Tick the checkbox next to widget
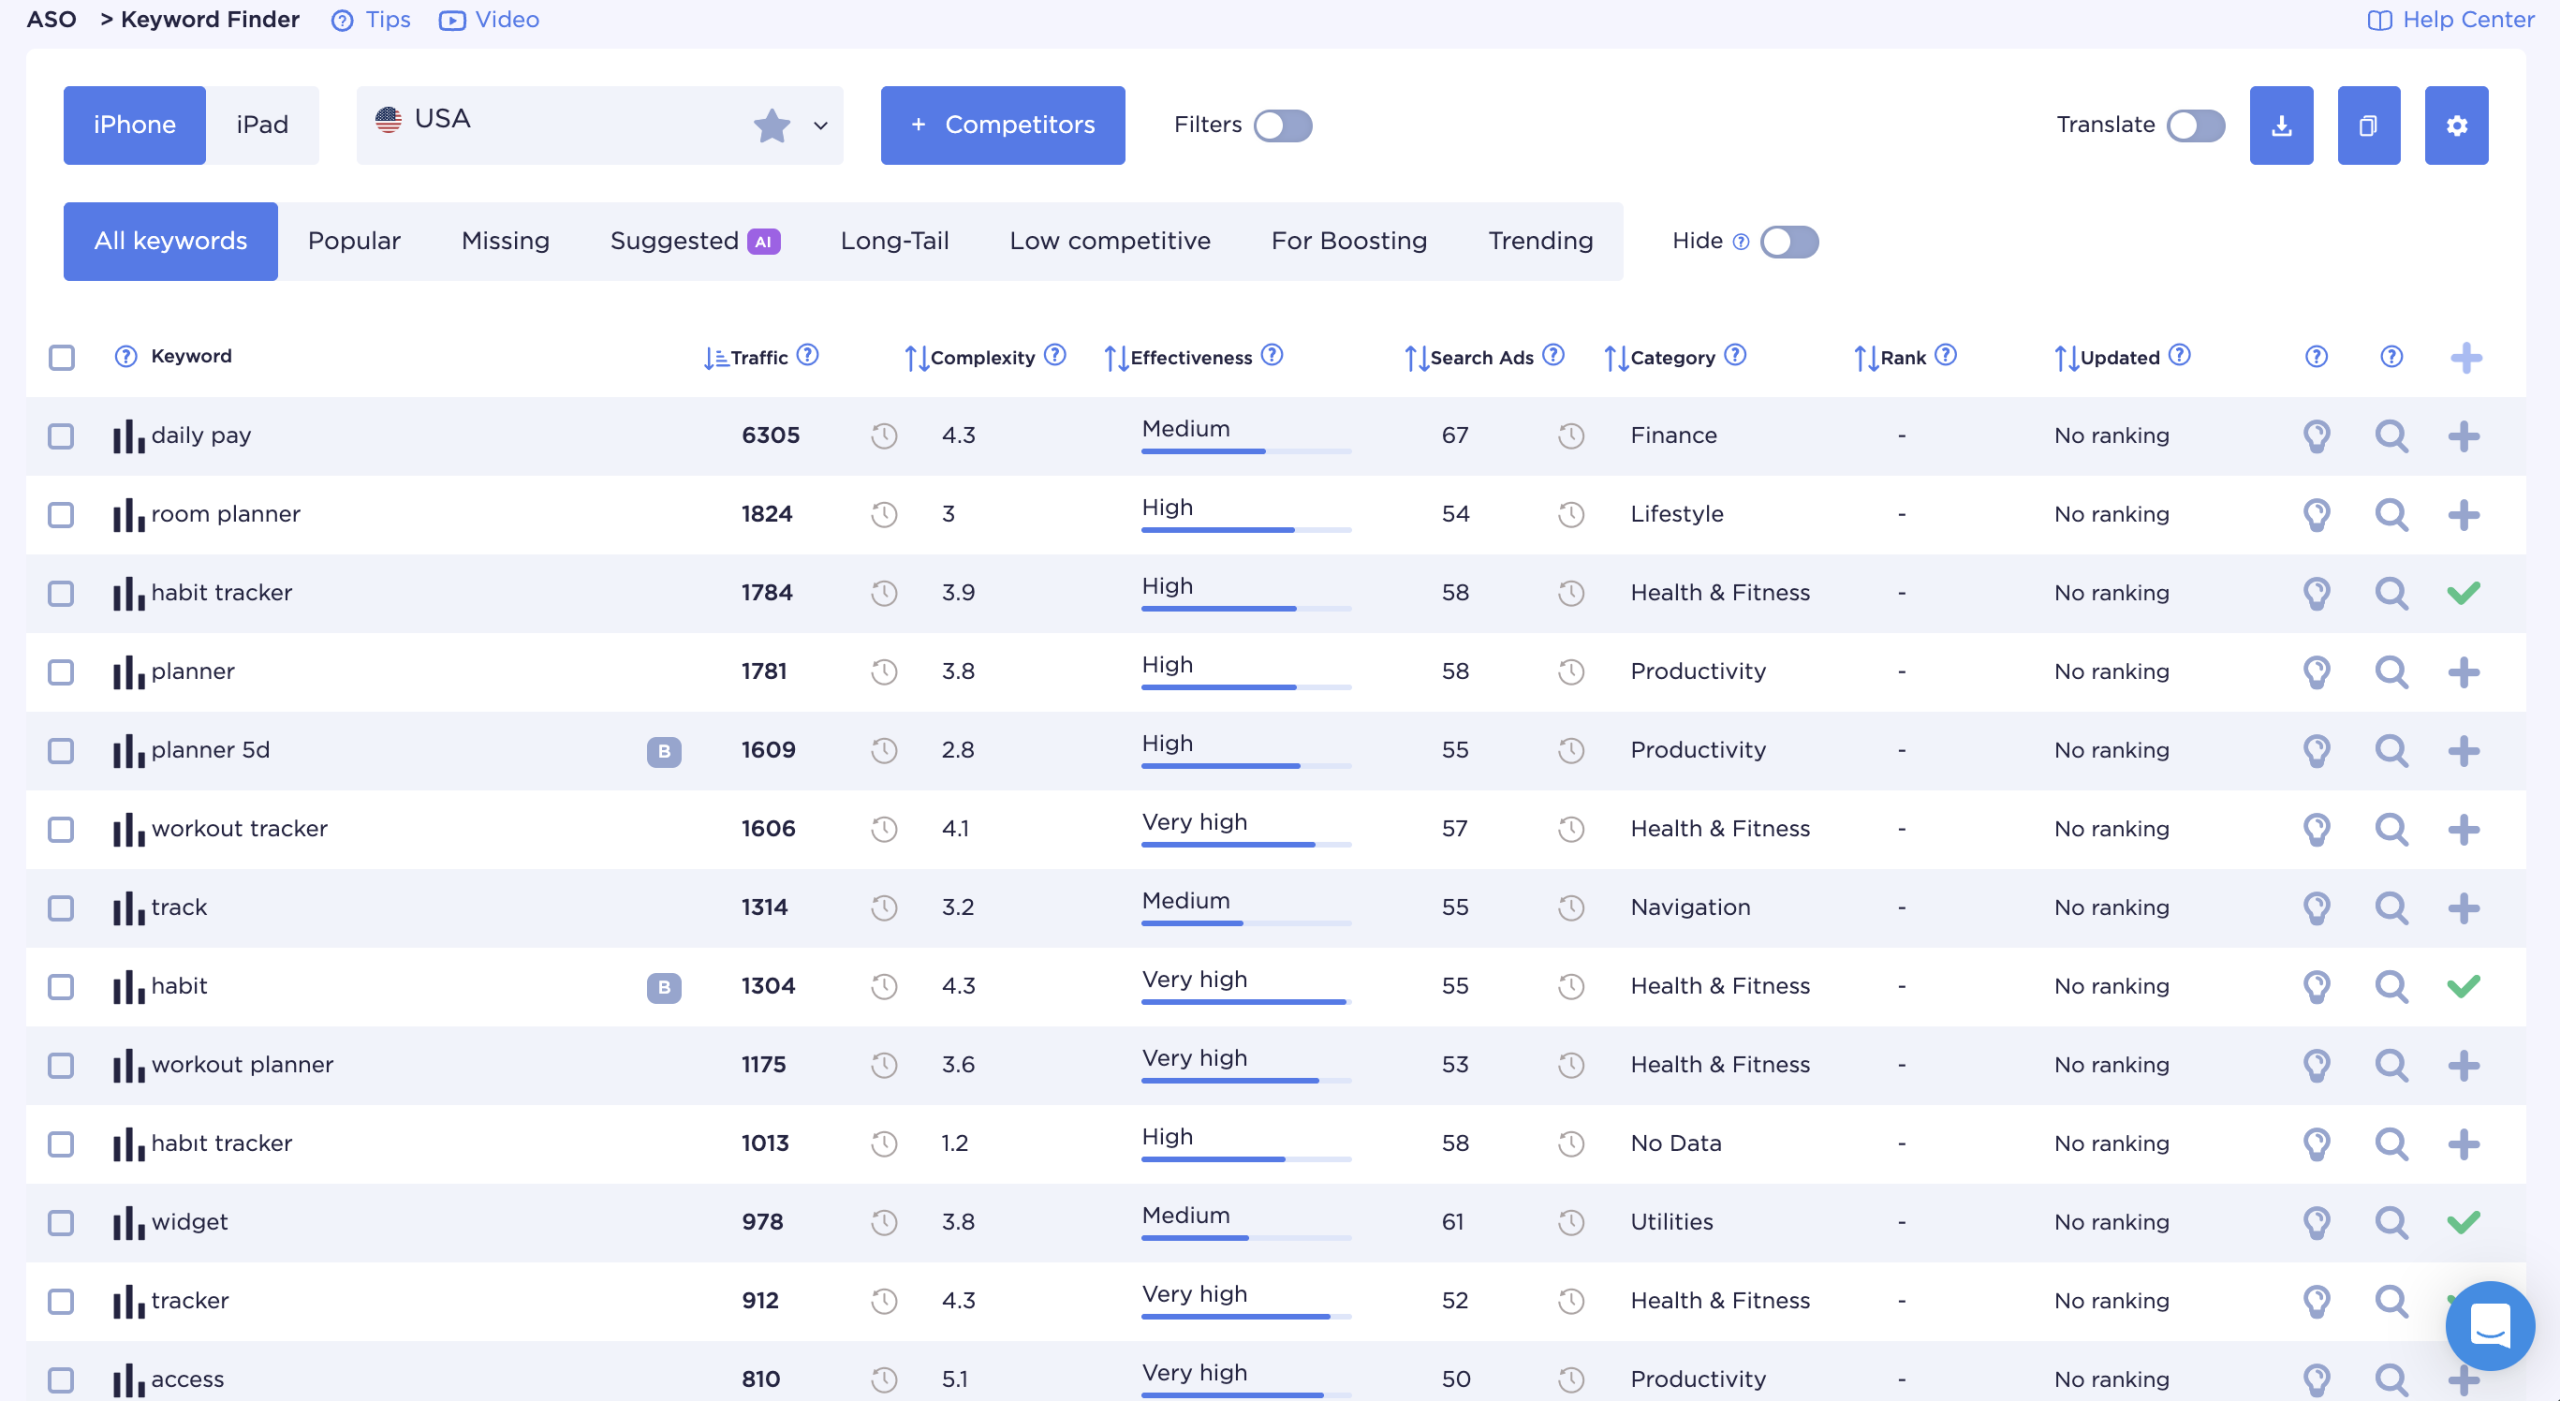Image resolution: width=2560 pixels, height=1401 pixels. click(x=62, y=1222)
